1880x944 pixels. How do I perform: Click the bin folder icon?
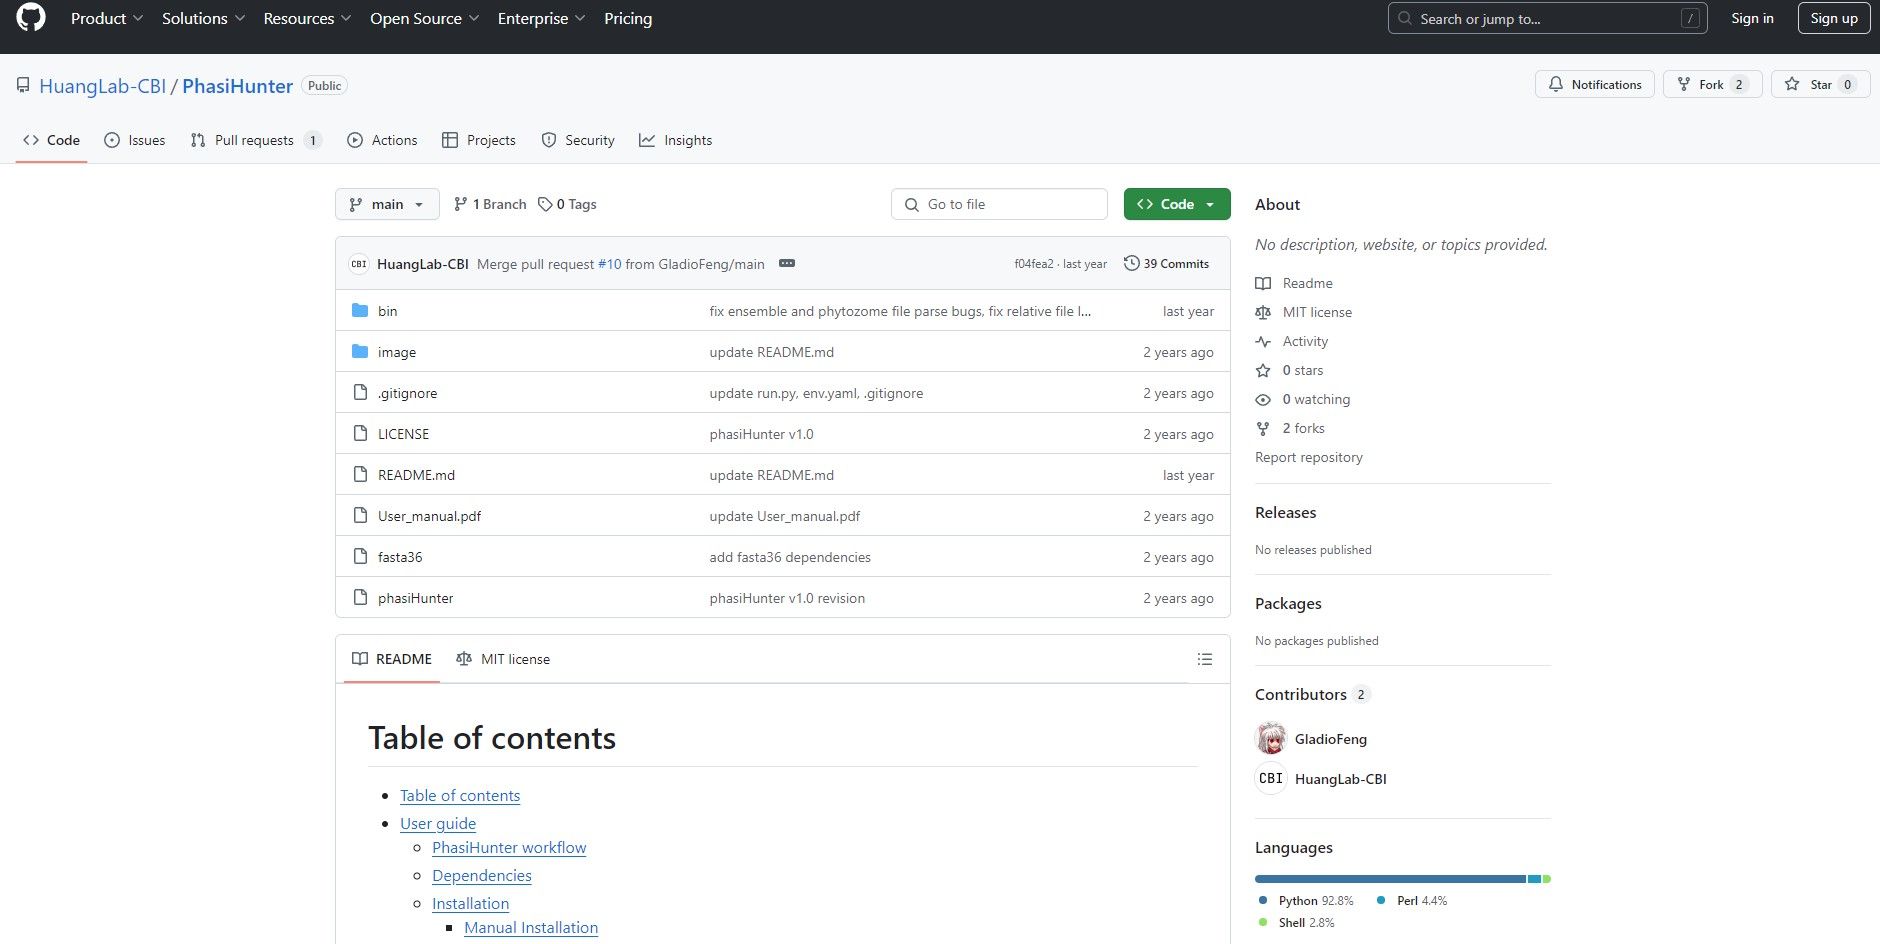(360, 311)
